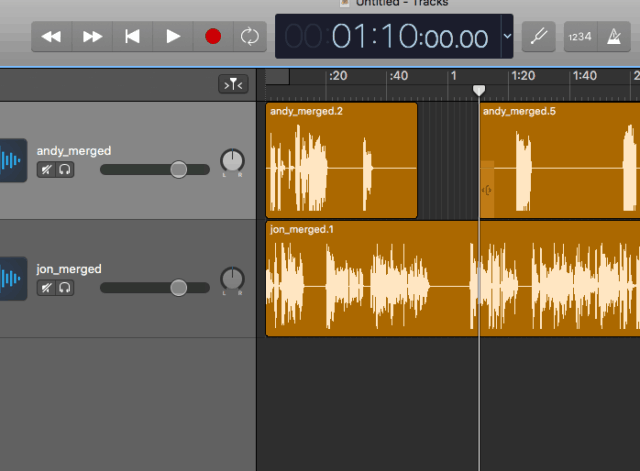Mute the jon_merged track
This screenshot has width=640, height=471.
(x=46, y=288)
